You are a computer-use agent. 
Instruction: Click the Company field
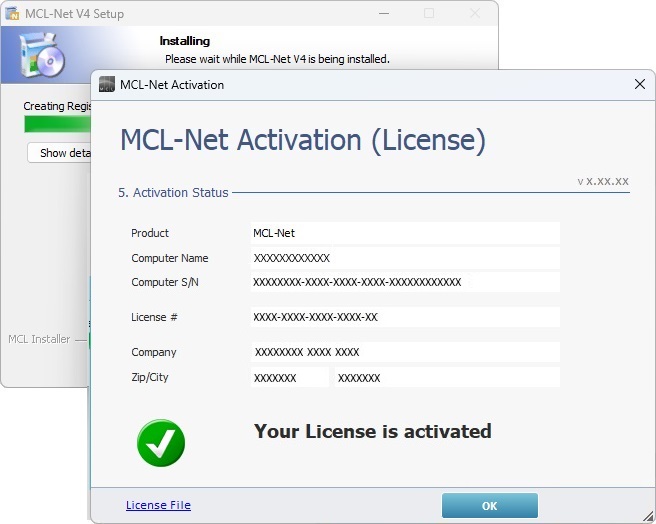pyautogui.click(x=405, y=352)
